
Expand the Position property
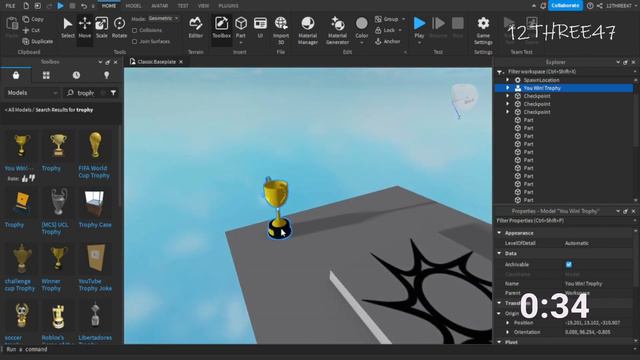507,323
